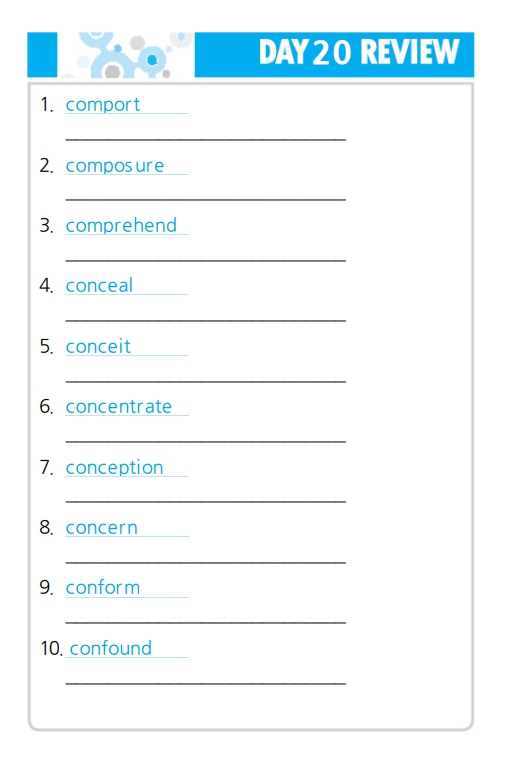529x758 pixels.
Task: Click the DAY 20 REVIEW header title
Action: coord(358,52)
